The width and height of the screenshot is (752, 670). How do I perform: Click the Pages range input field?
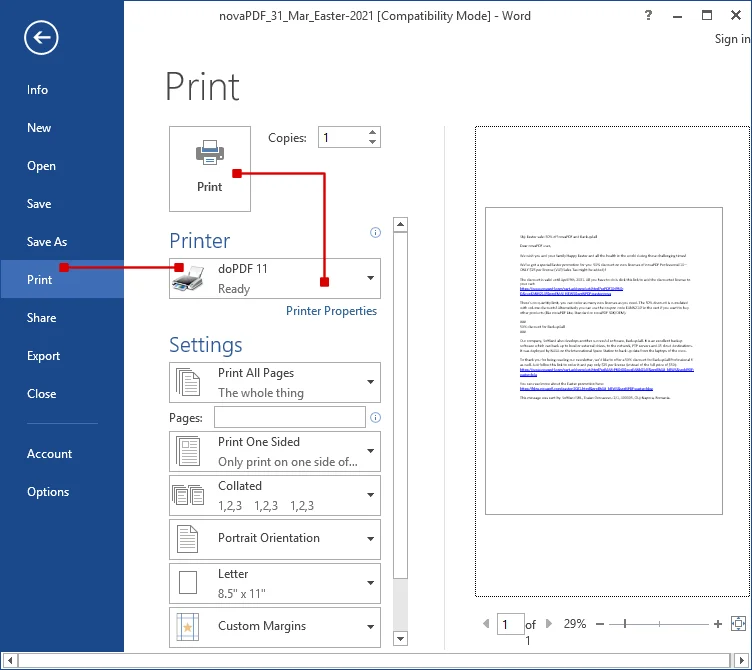[290, 417]
